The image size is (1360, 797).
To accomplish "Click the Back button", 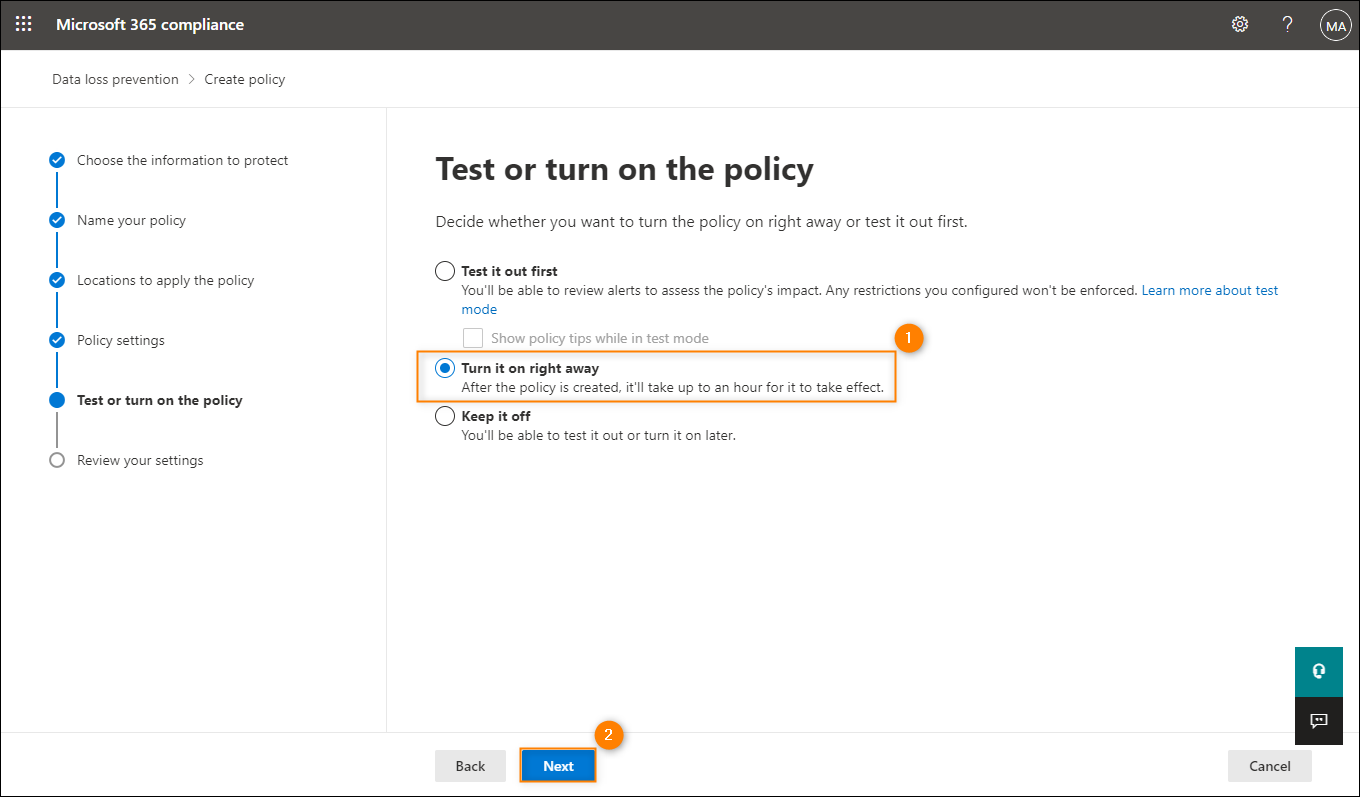I will (x=470, y=766).
